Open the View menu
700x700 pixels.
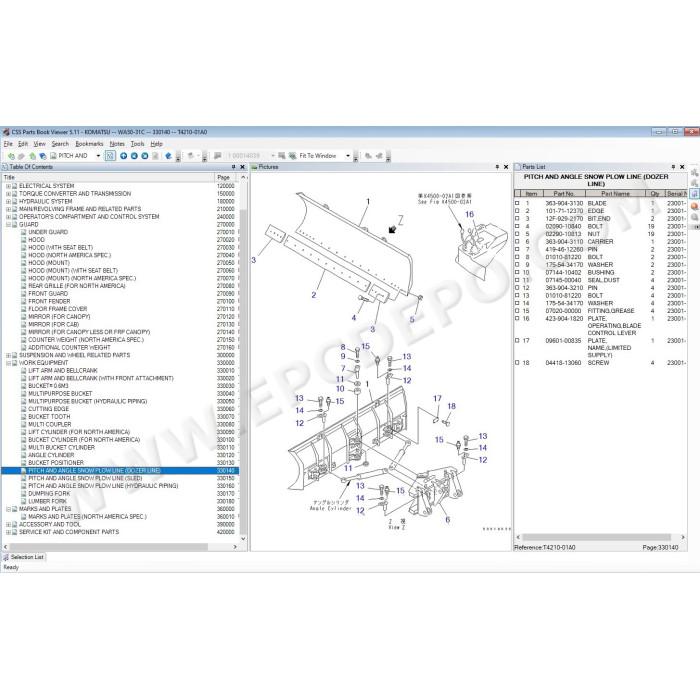point(40,144)
